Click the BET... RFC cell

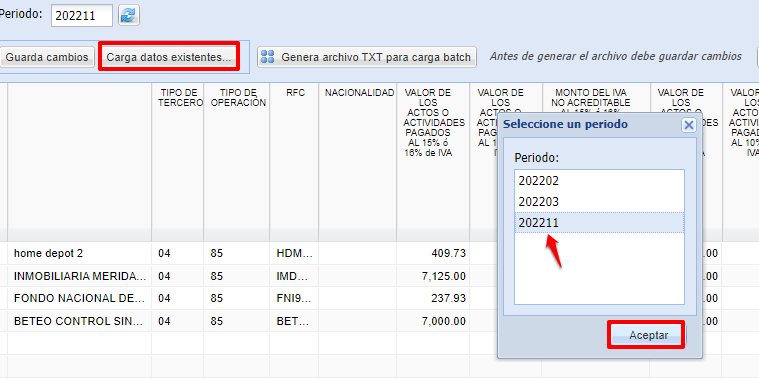click(x=294, y=321)
